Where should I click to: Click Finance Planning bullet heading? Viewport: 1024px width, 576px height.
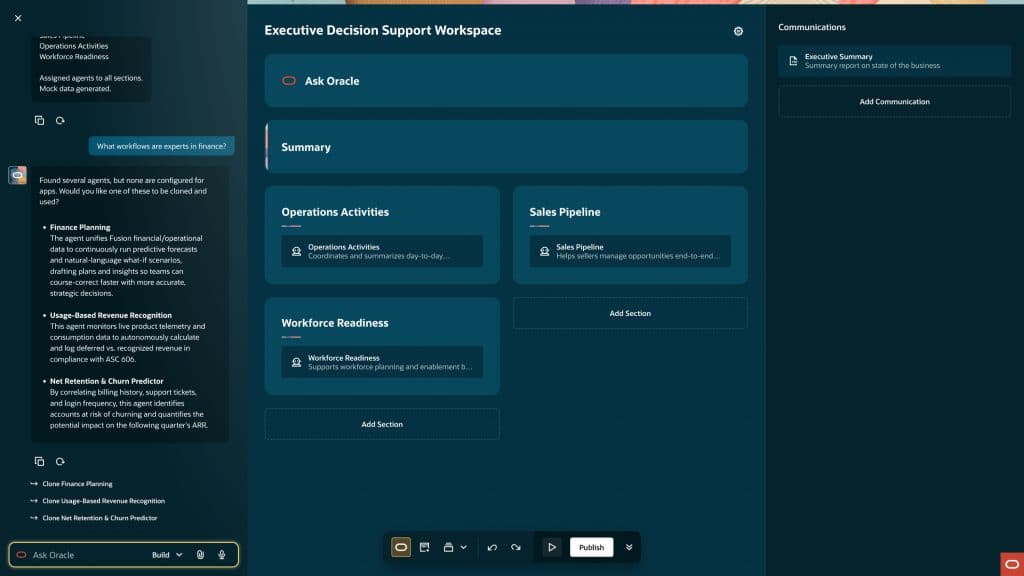[80, 227]
